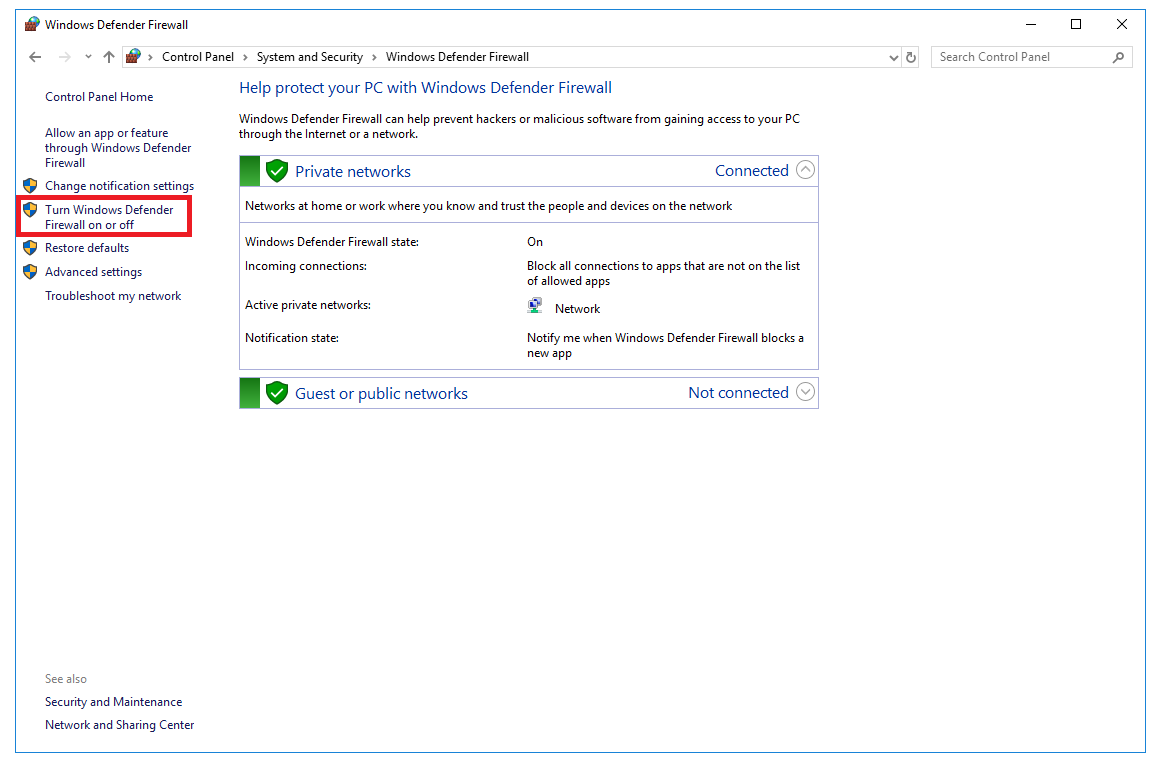1158x765 pixels.
Task: Open Advanced settings
Action: click(93, 272)
